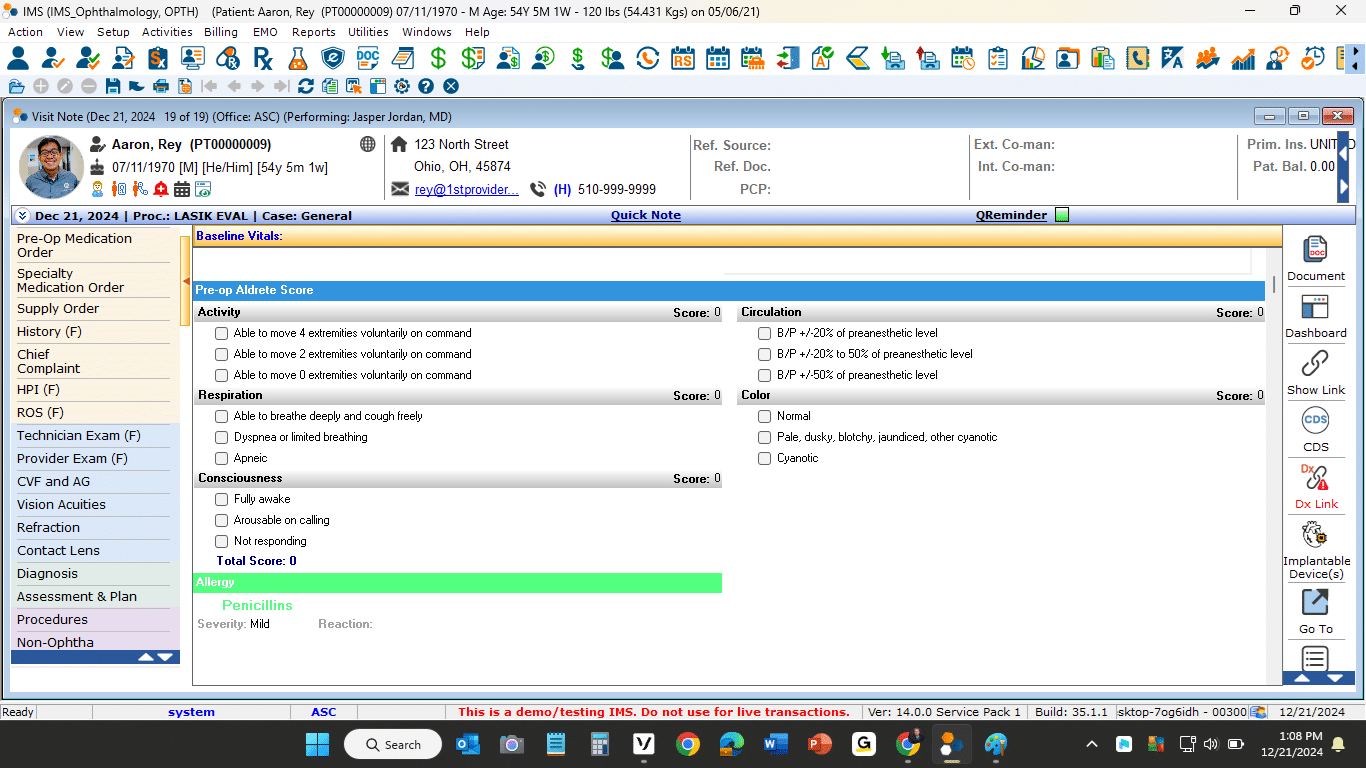Collapse the left panel orange arrow
Screen dimensions: 1366x768
point(186,282)
